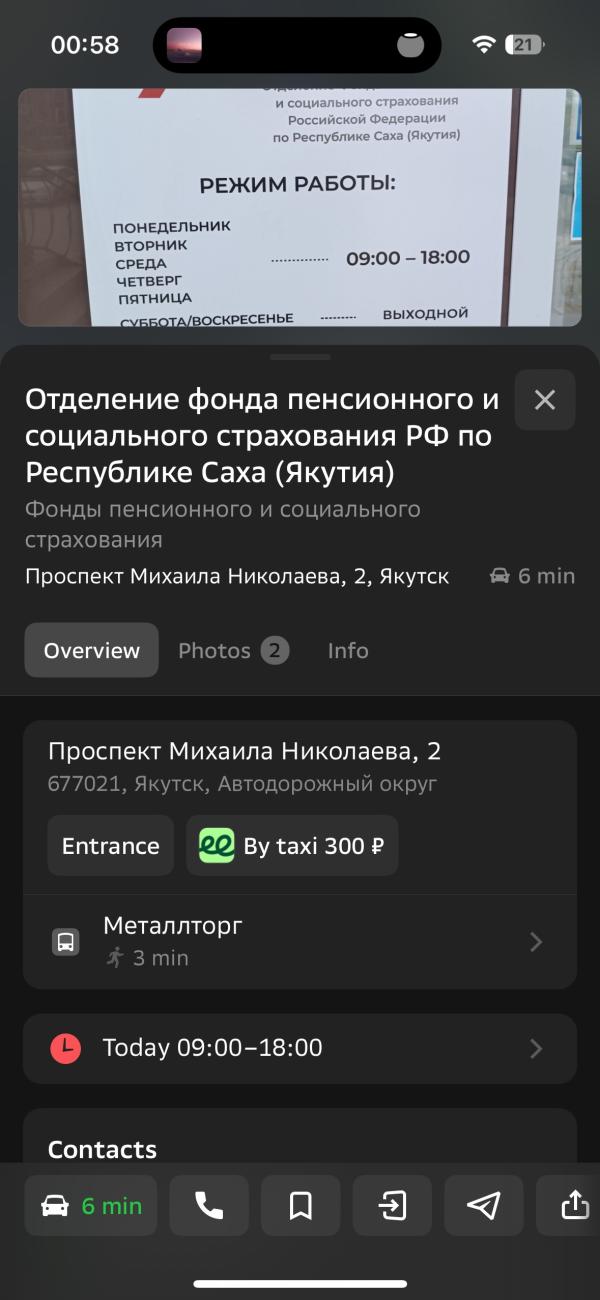
Task: Tap the entrance door icon button
Action: click(392, 1206)
